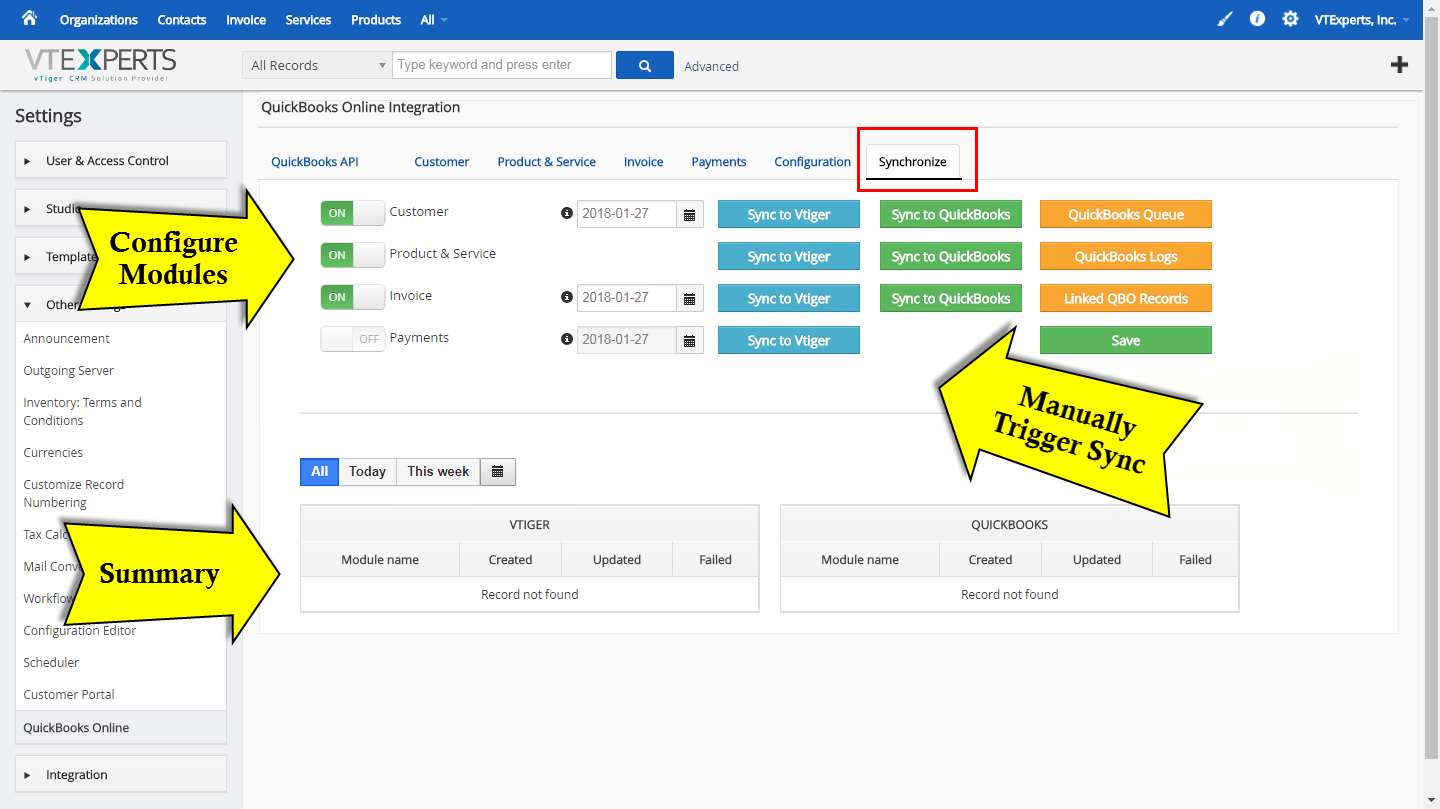Screen dimensions: 1440x809
Task: Click the keyword search input field
Action: click(502, 65)
